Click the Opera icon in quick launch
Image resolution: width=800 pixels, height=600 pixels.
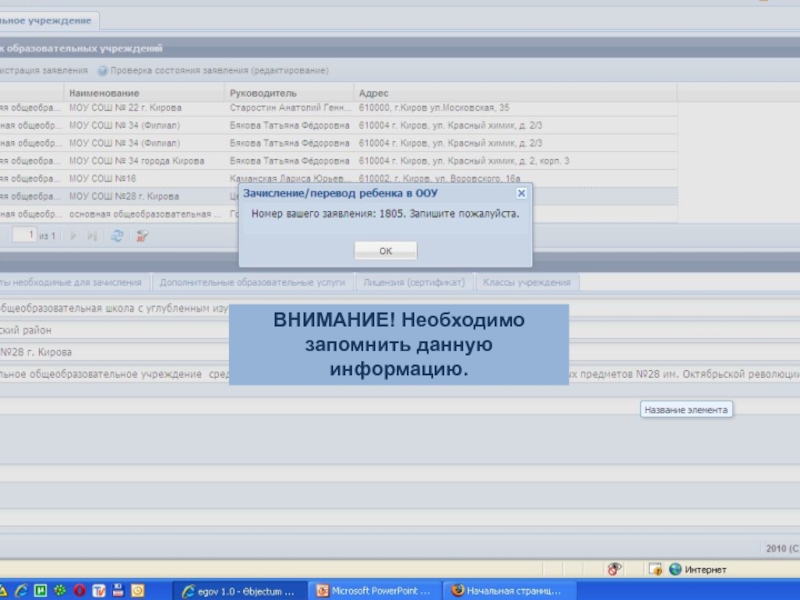tap(78, 590)
